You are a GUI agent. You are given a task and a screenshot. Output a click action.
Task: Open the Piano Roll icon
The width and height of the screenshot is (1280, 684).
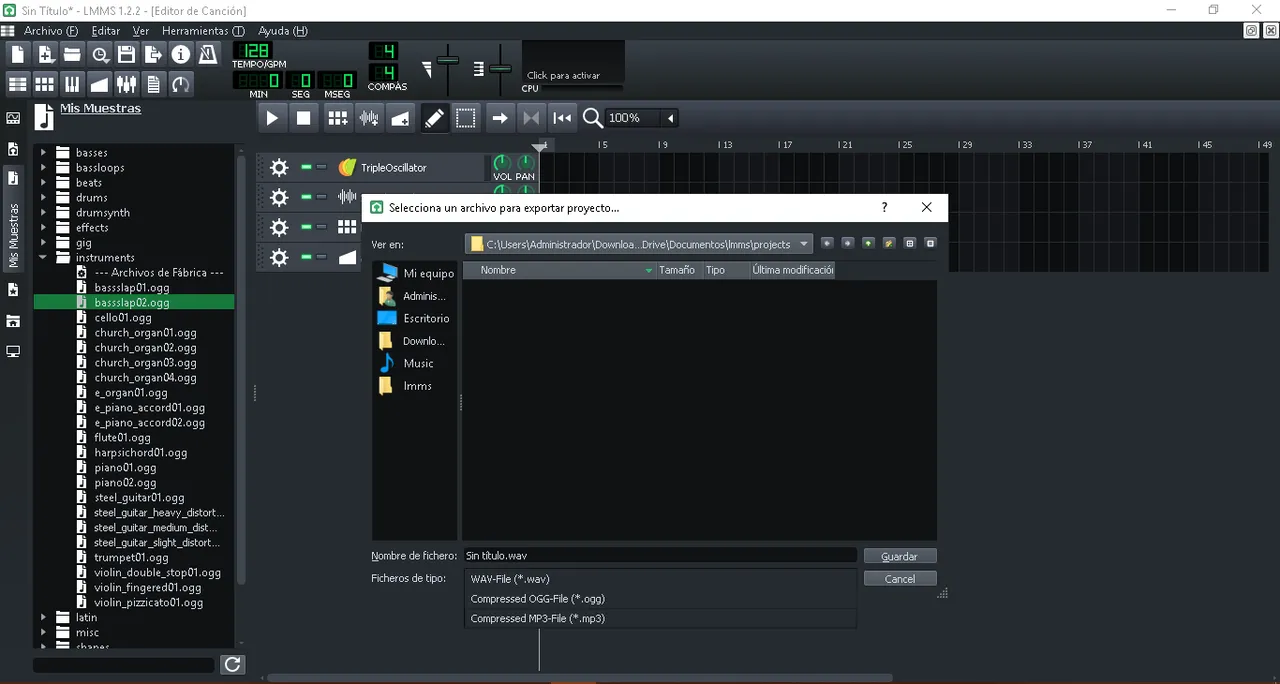[72, 84]
